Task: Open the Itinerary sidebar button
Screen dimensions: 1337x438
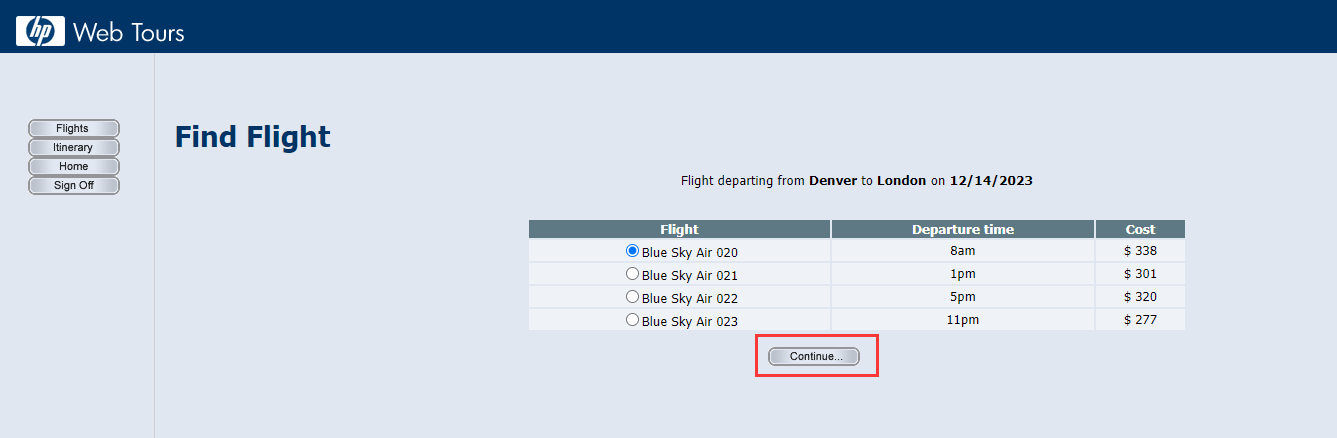Action: [73, 147]
